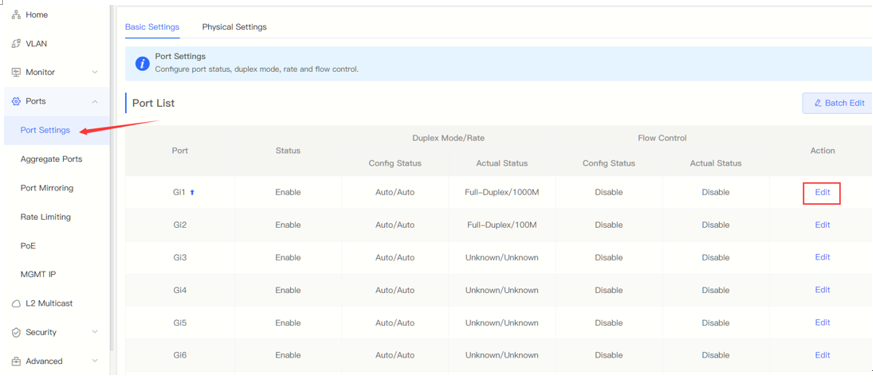Edit the Gi4 port settings
873x382 pixels.
pyautogui.click(x=822, y=290)
